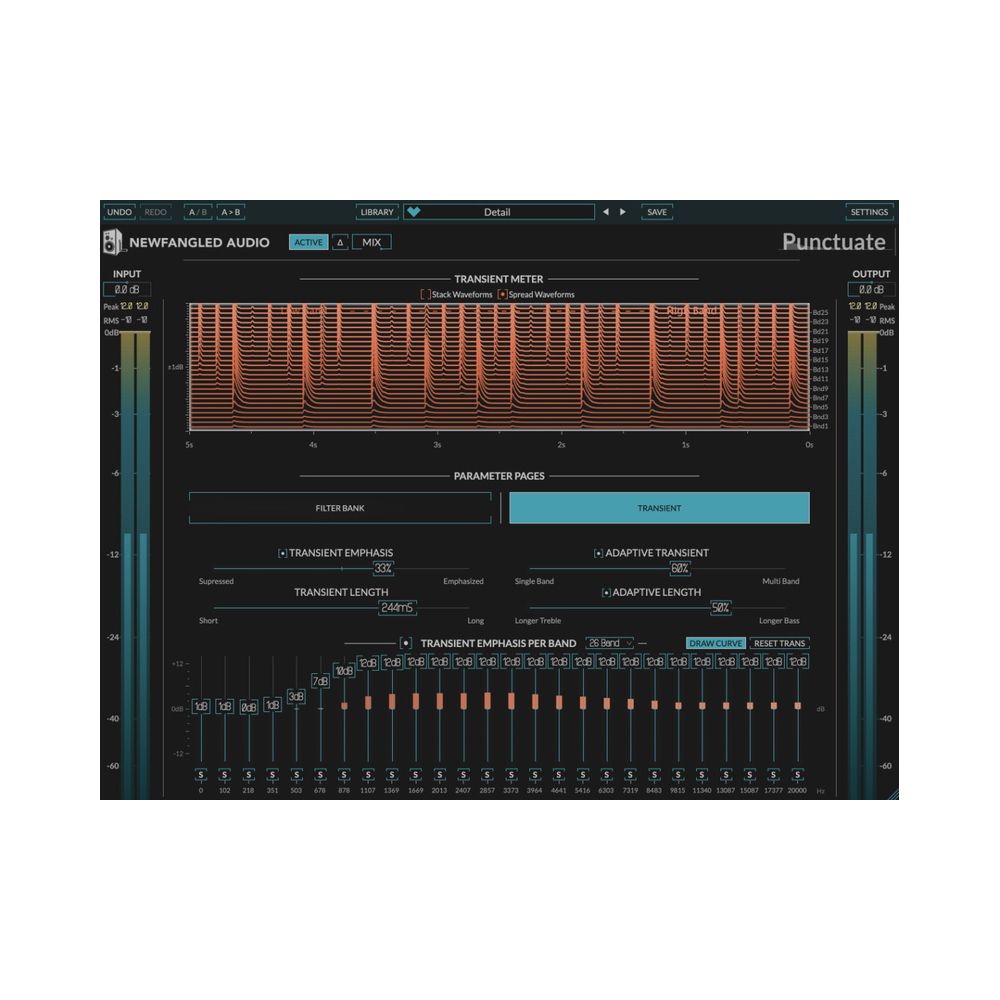Viewport: 1000px width, 1000px height.
Task: Solo the 878 Hz band
Action: tap(344, 775)
